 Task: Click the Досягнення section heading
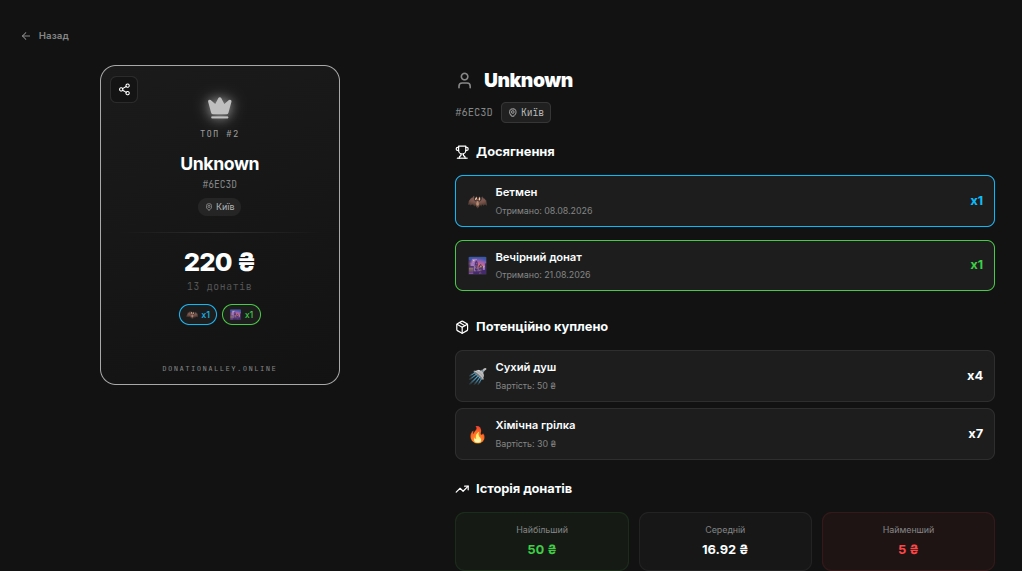(515, 152)
